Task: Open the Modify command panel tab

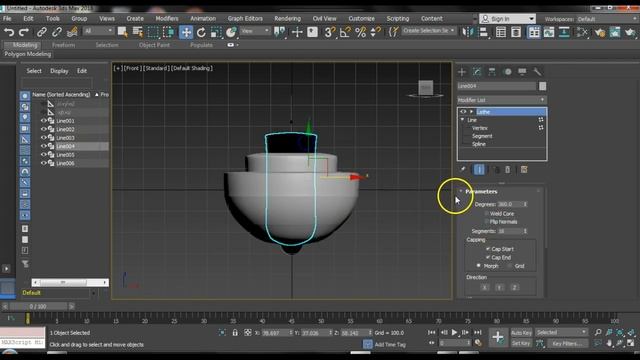Action: click(x=477, y=72)
